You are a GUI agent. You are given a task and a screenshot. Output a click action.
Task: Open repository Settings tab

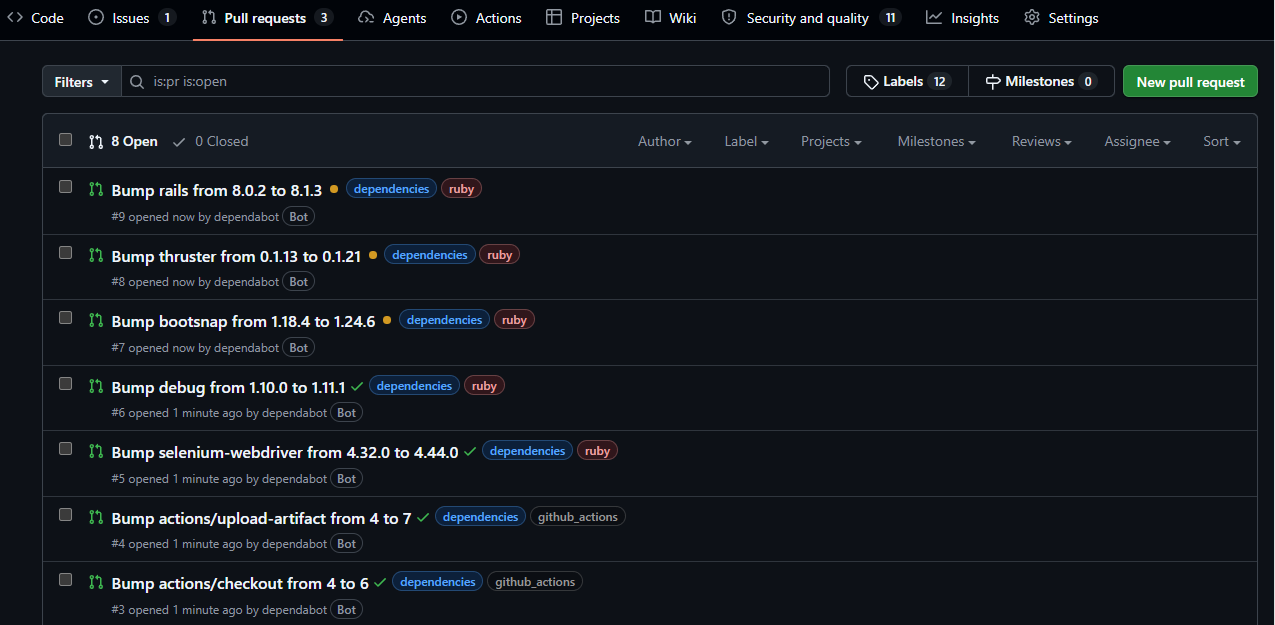[x=1061, y=18]
